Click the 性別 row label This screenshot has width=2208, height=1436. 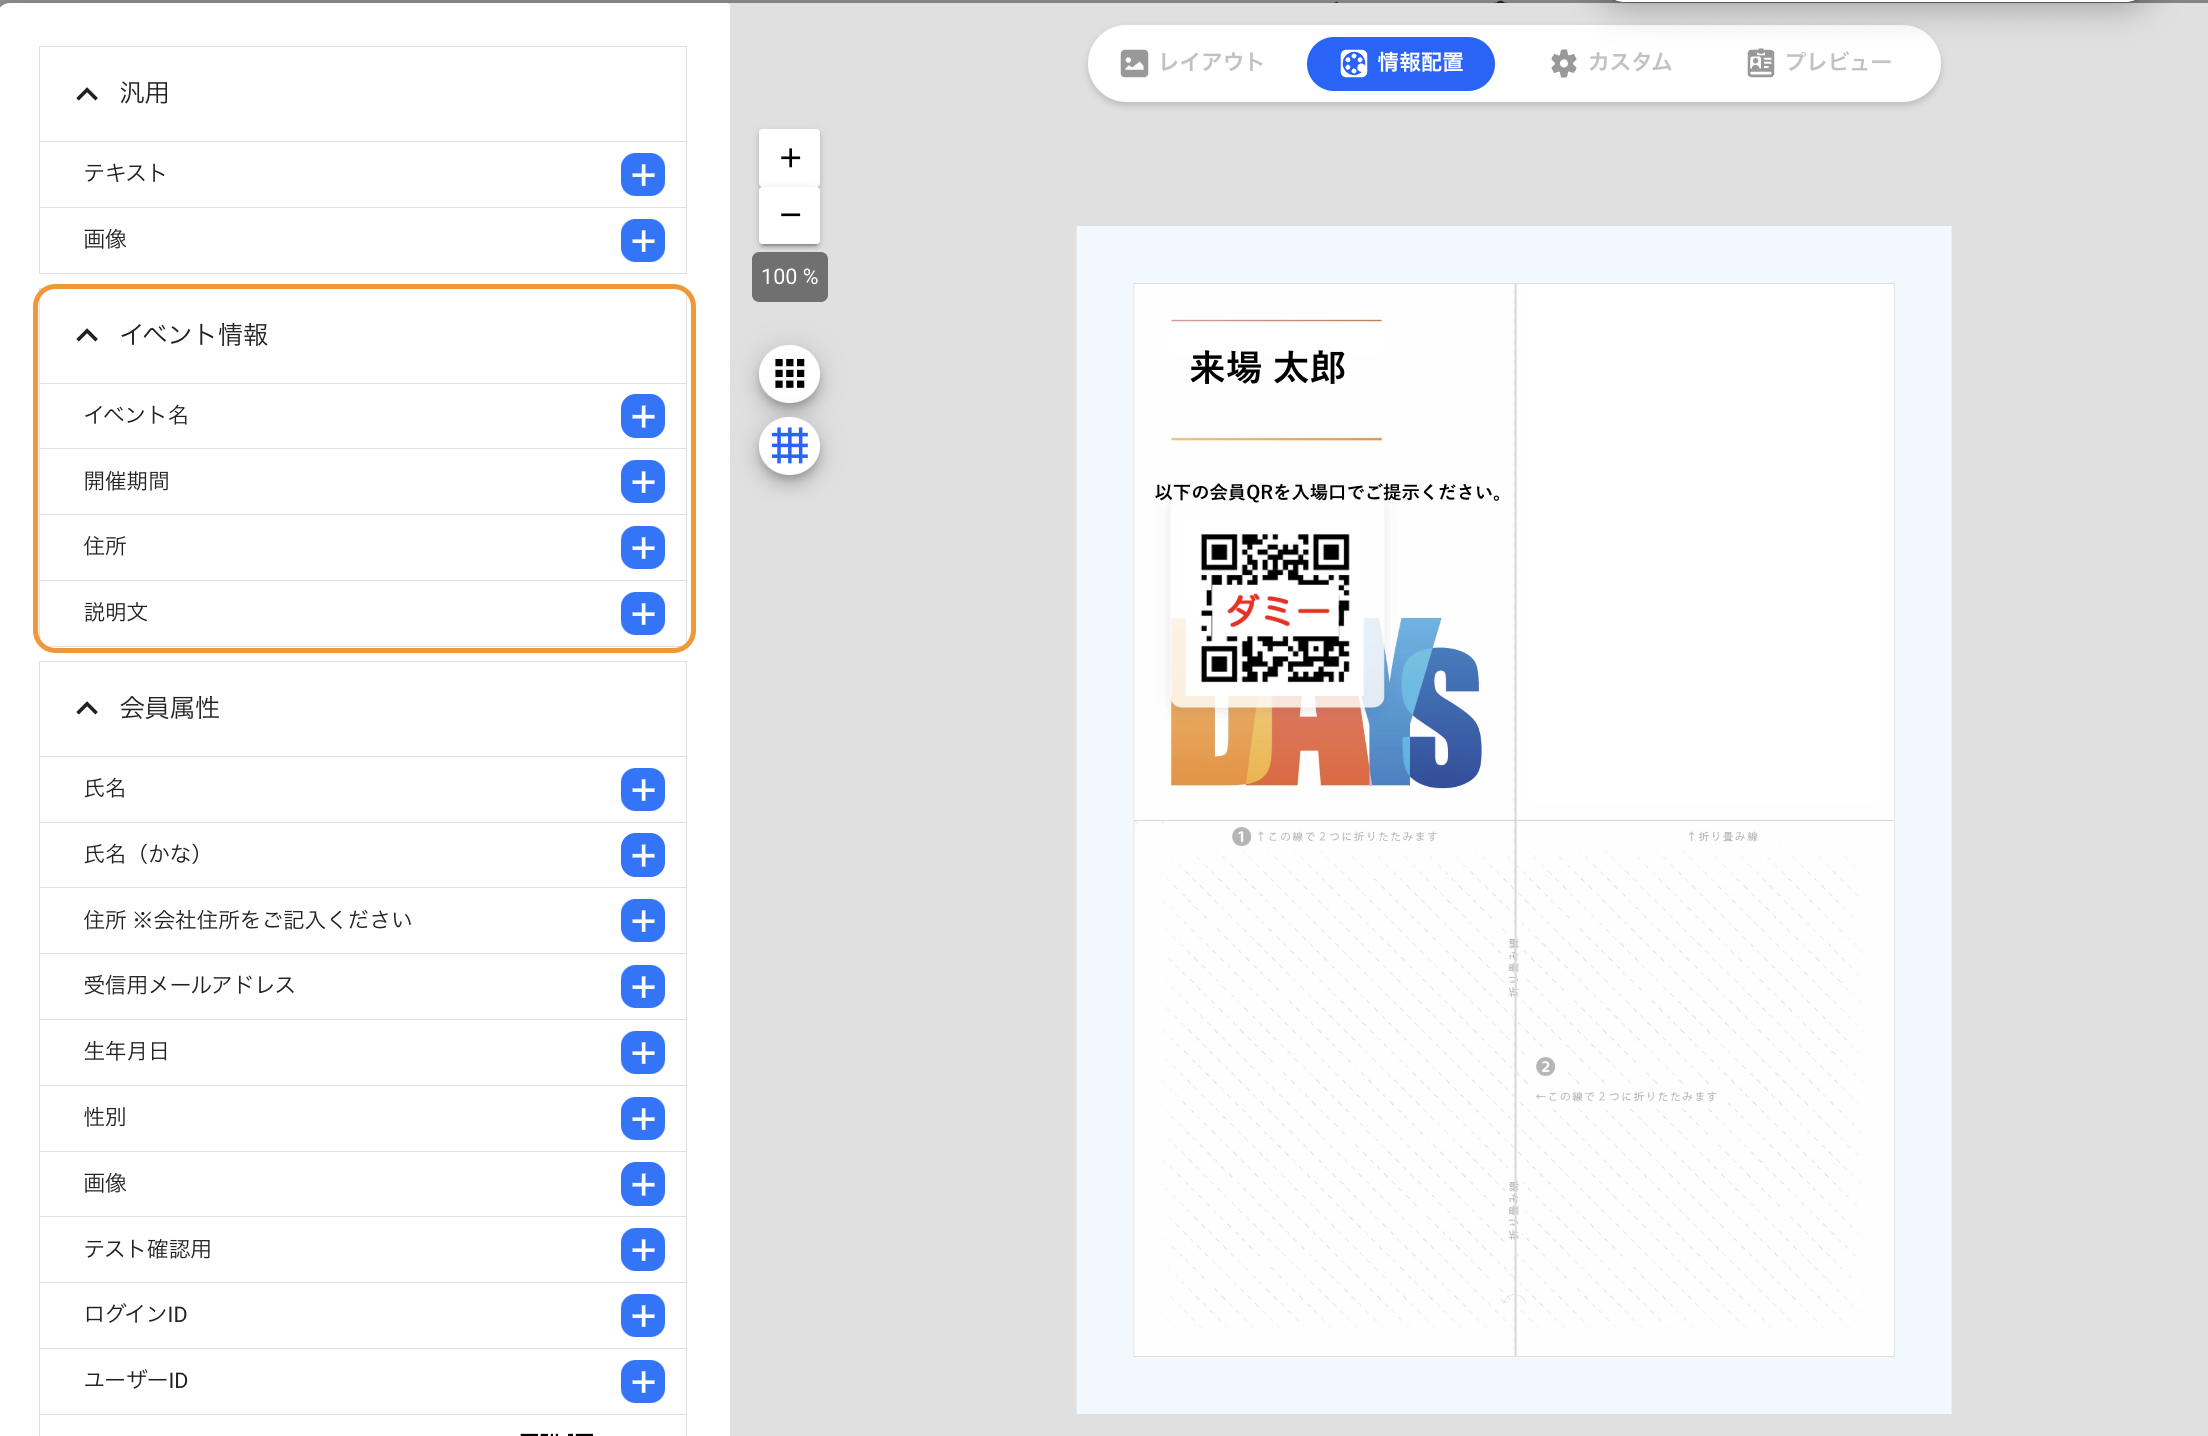tap(105, 1117)
